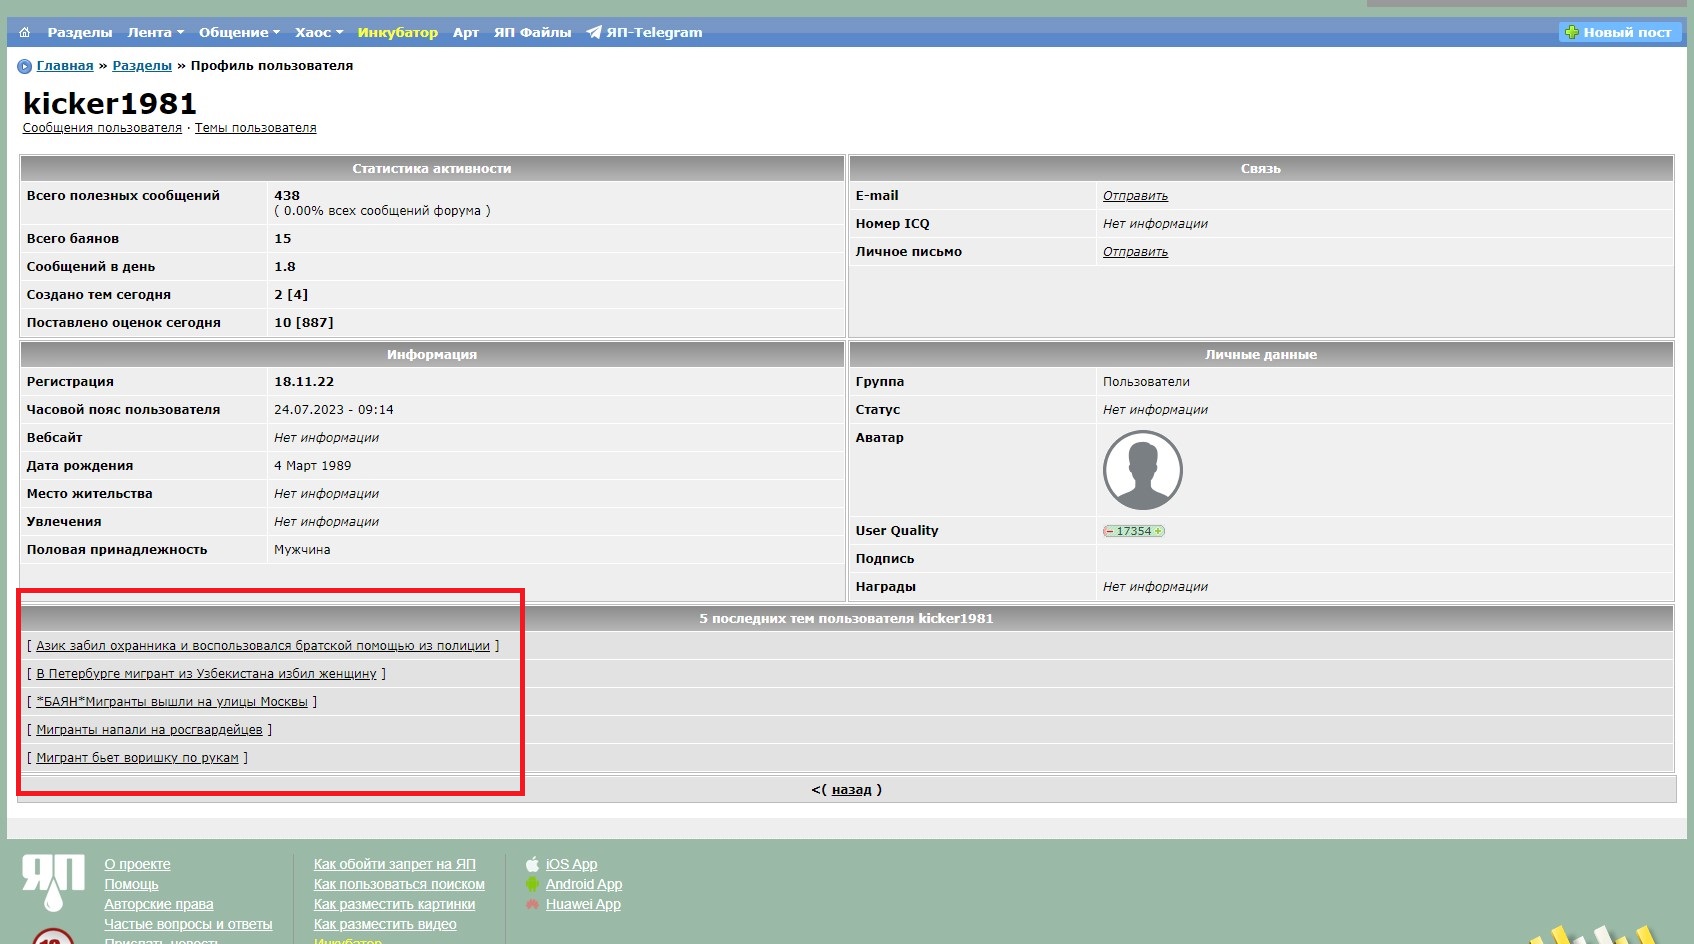Open the Huawei App link
This screenshot has height=944, width=1694.
(x=583, y=904)
